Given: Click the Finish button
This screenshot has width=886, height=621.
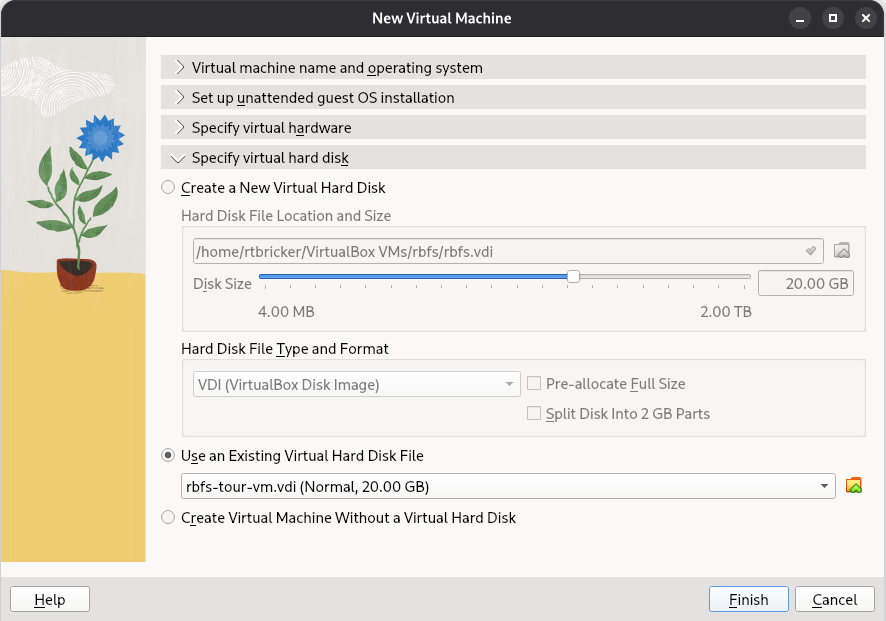Looking at the screenshot, I should (x=748, y=599).
